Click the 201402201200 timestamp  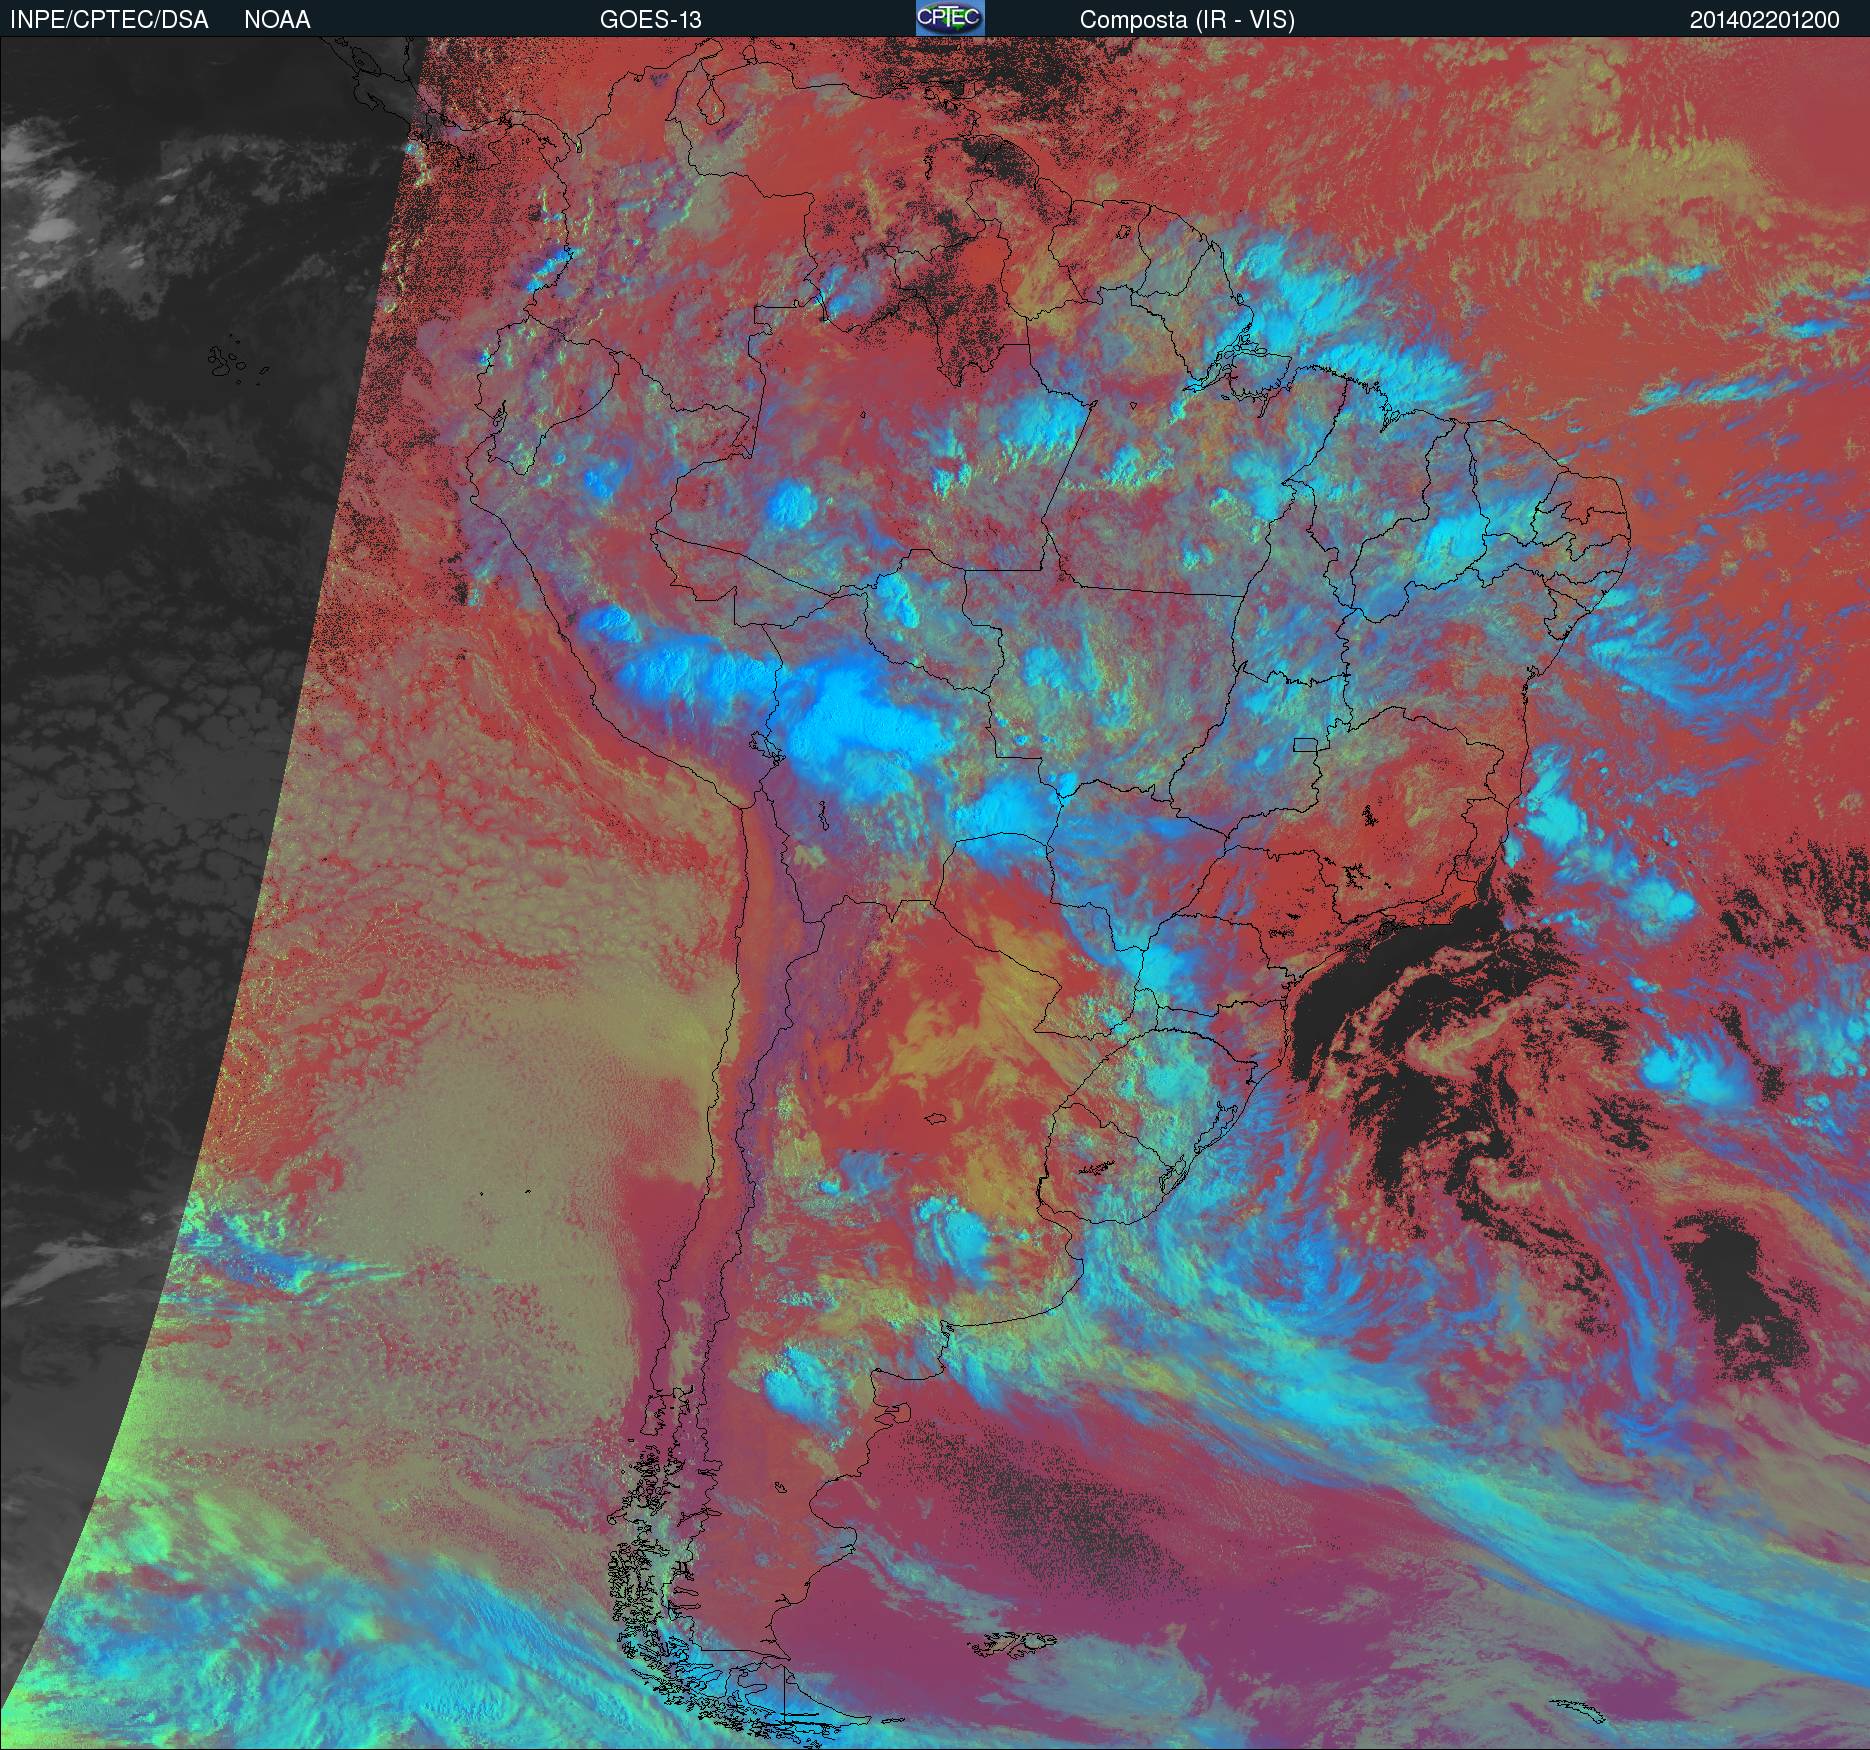(1764, 20)
